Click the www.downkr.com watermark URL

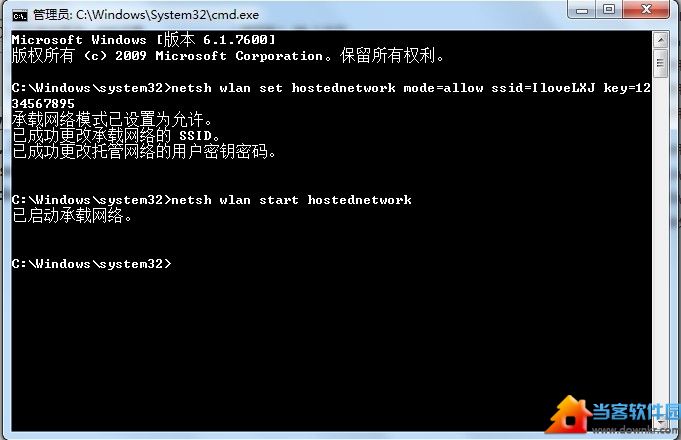point(636,429)
